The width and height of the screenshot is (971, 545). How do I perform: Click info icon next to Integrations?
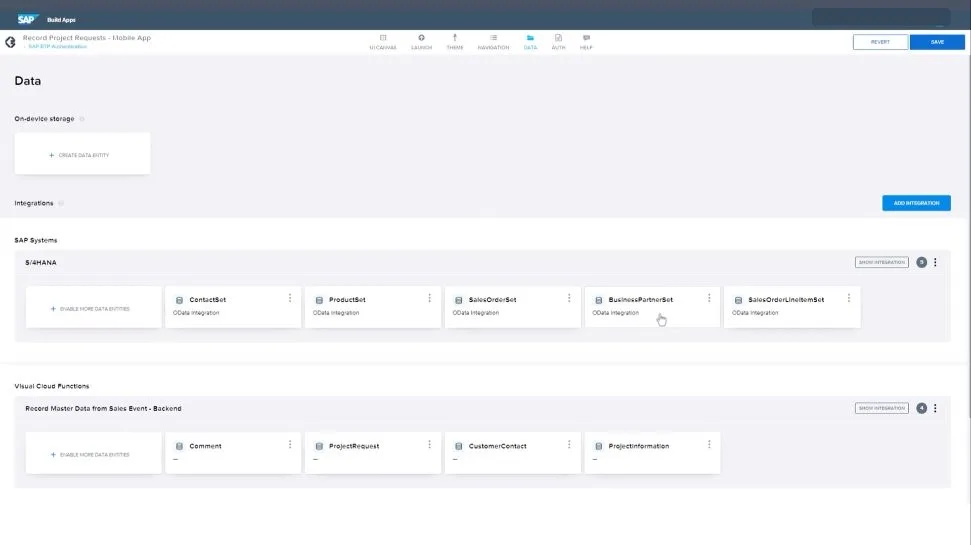click(61, 203)
